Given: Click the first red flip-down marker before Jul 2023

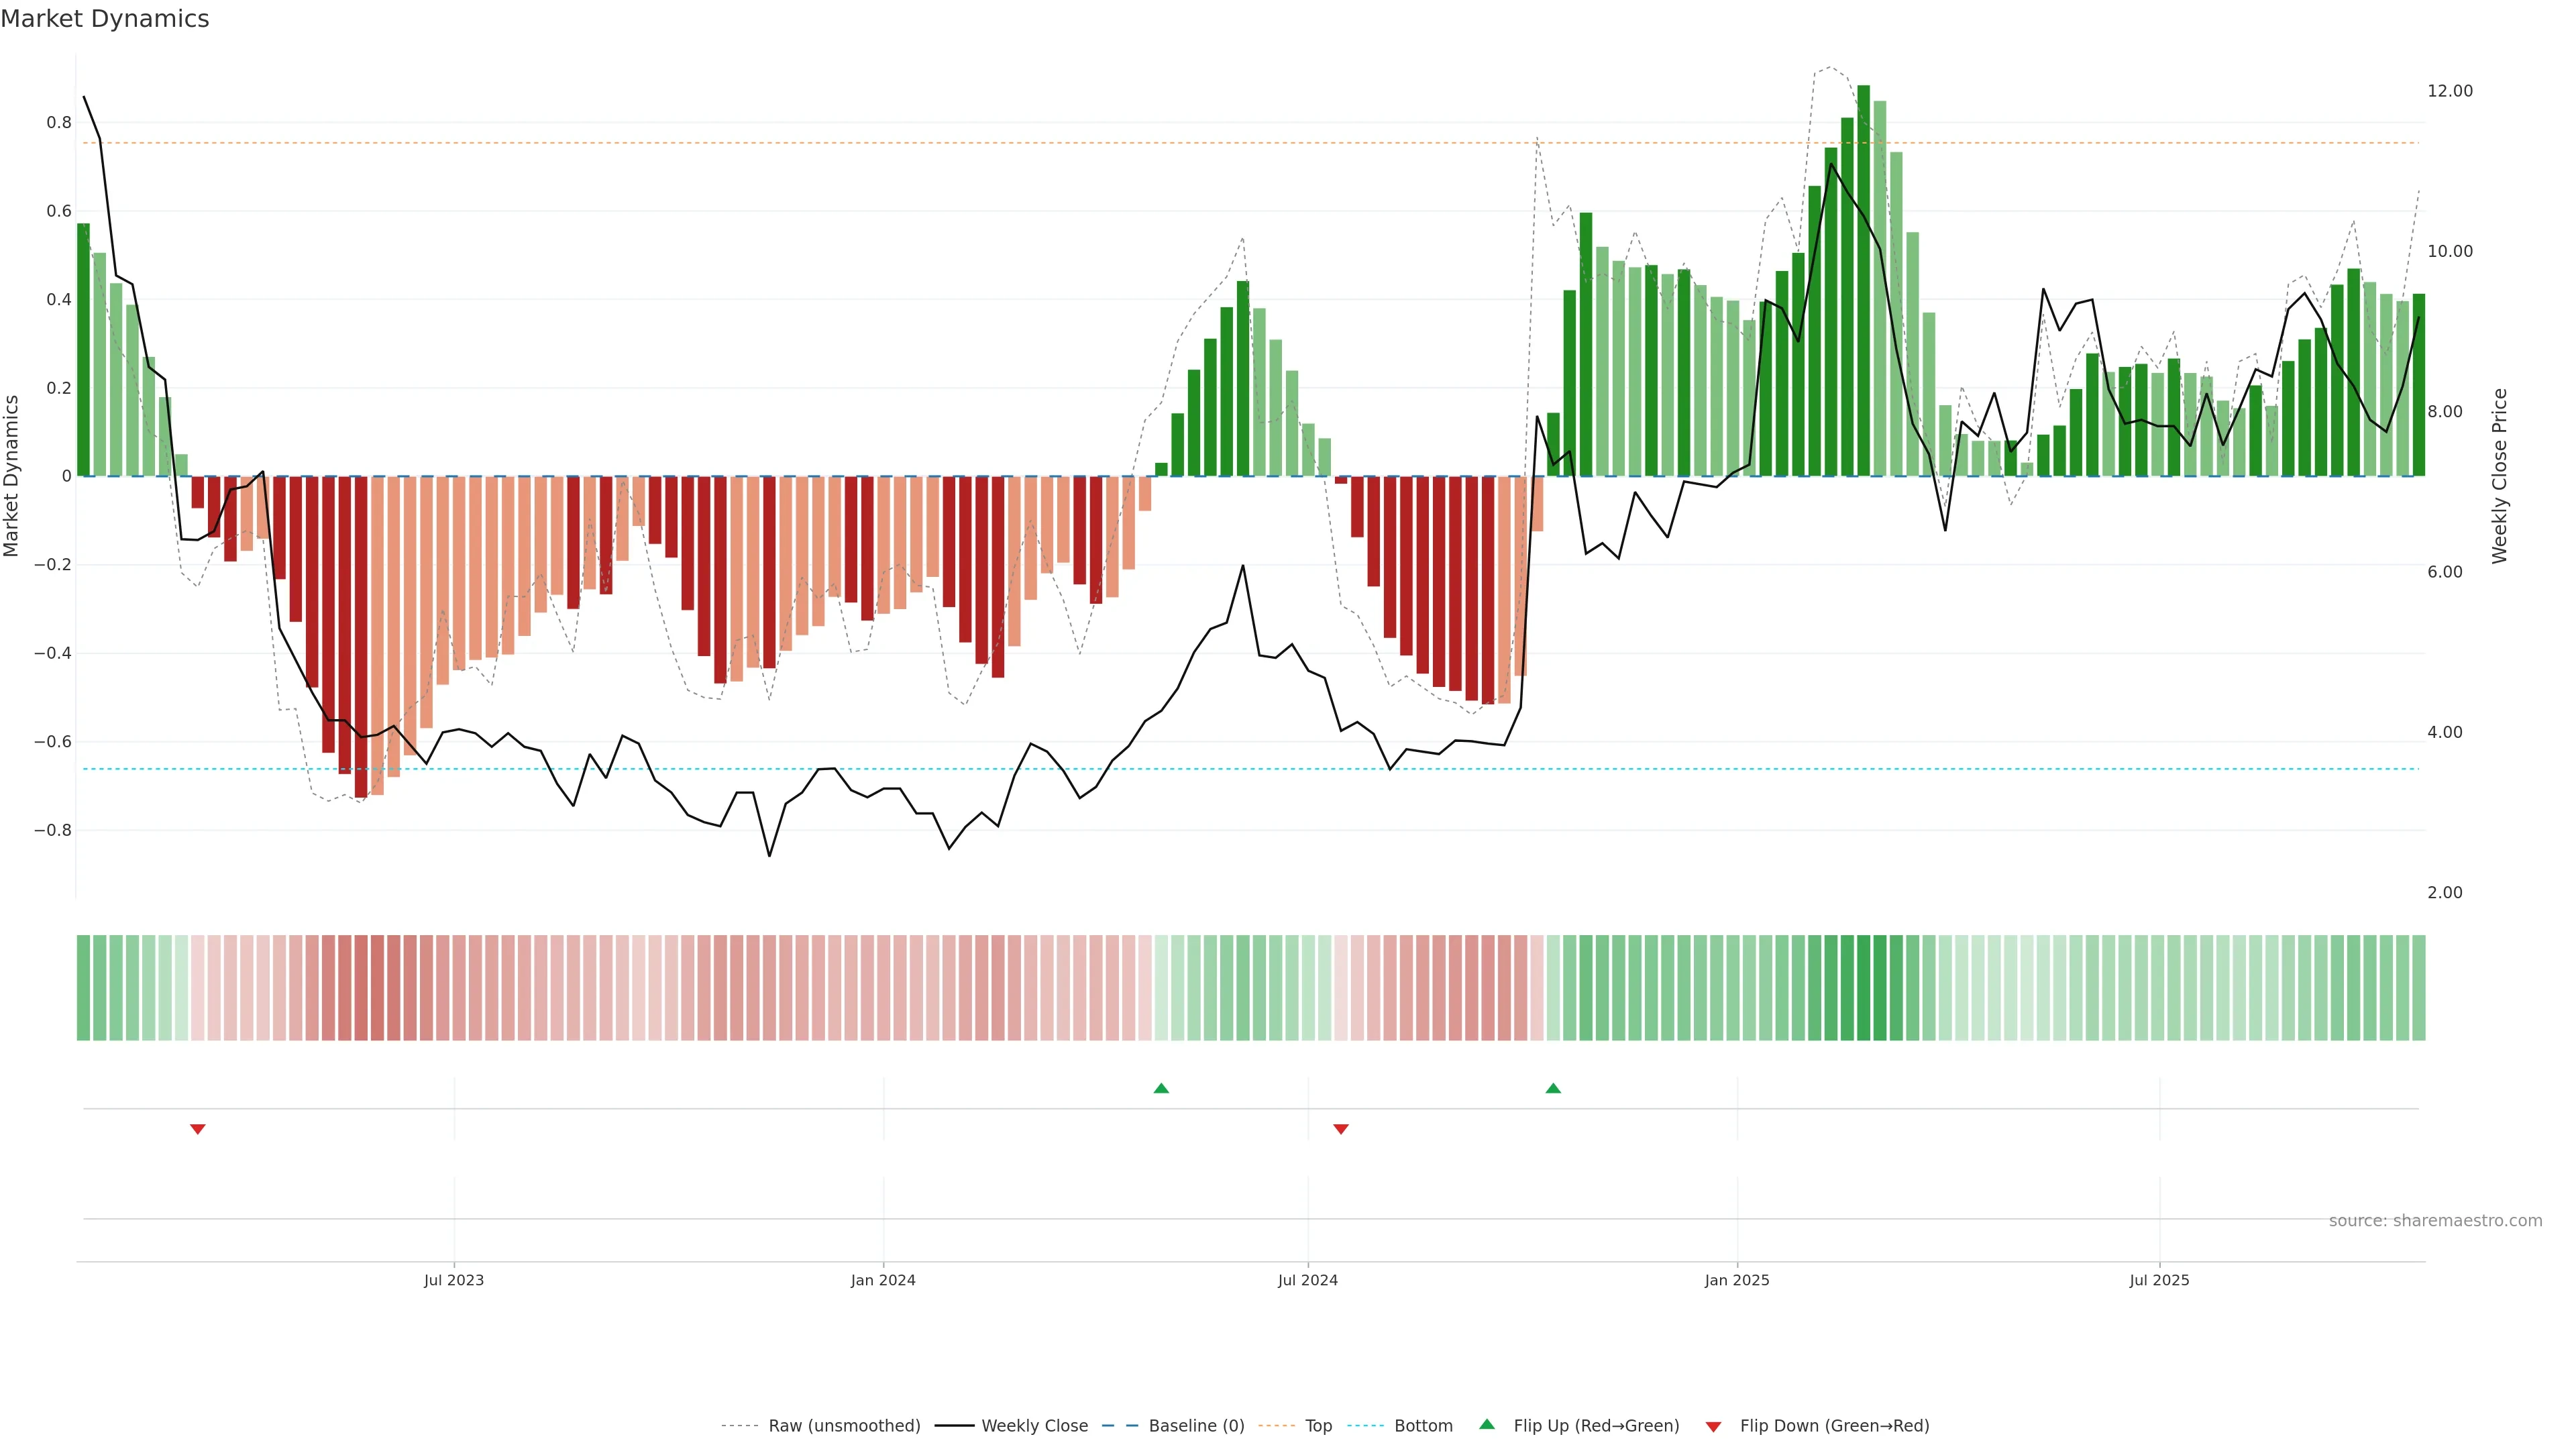Looking at the screenshot, I should click(198, 1129).
